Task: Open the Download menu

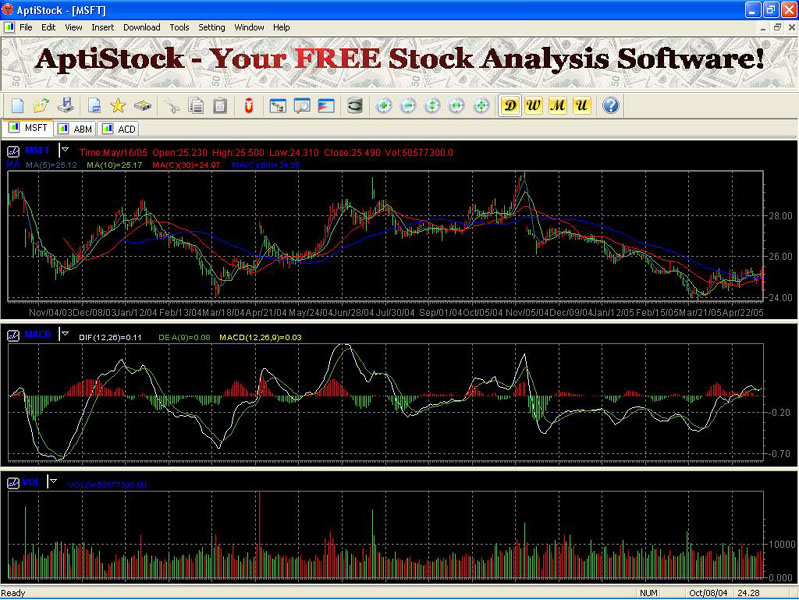Action: pyautogui.click(x=142, y=28)
